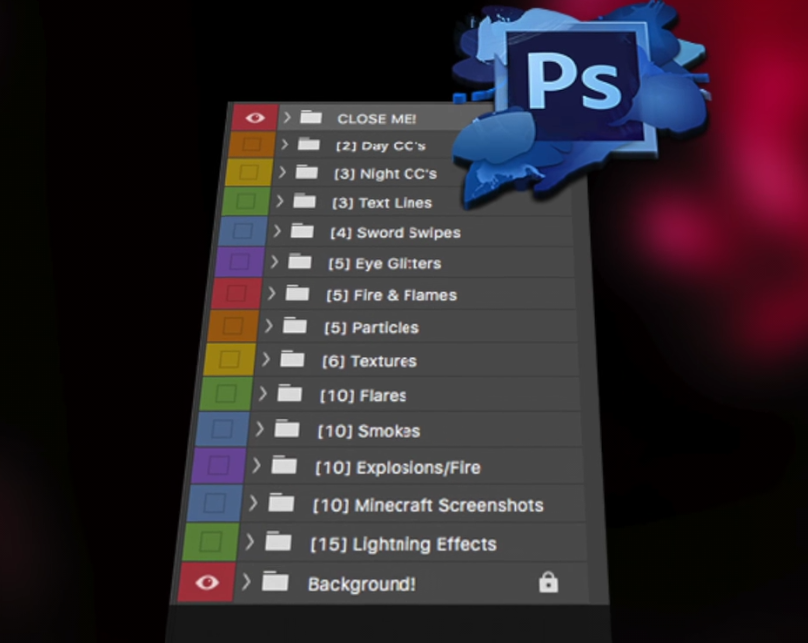Expand the [6] Textures group

pyautogui.click(x=266, y=359)
